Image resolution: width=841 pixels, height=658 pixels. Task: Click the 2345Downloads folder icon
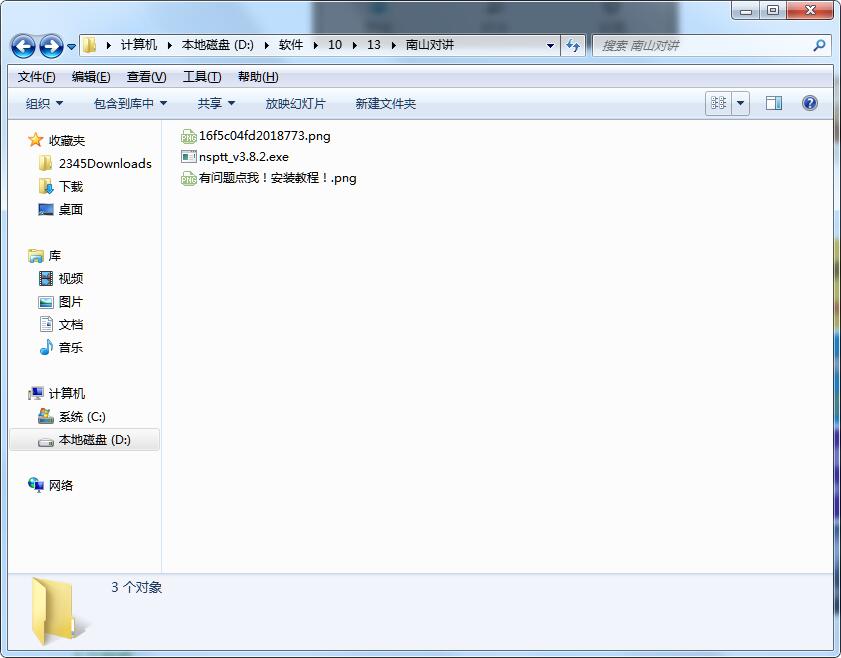click(46, 163)
